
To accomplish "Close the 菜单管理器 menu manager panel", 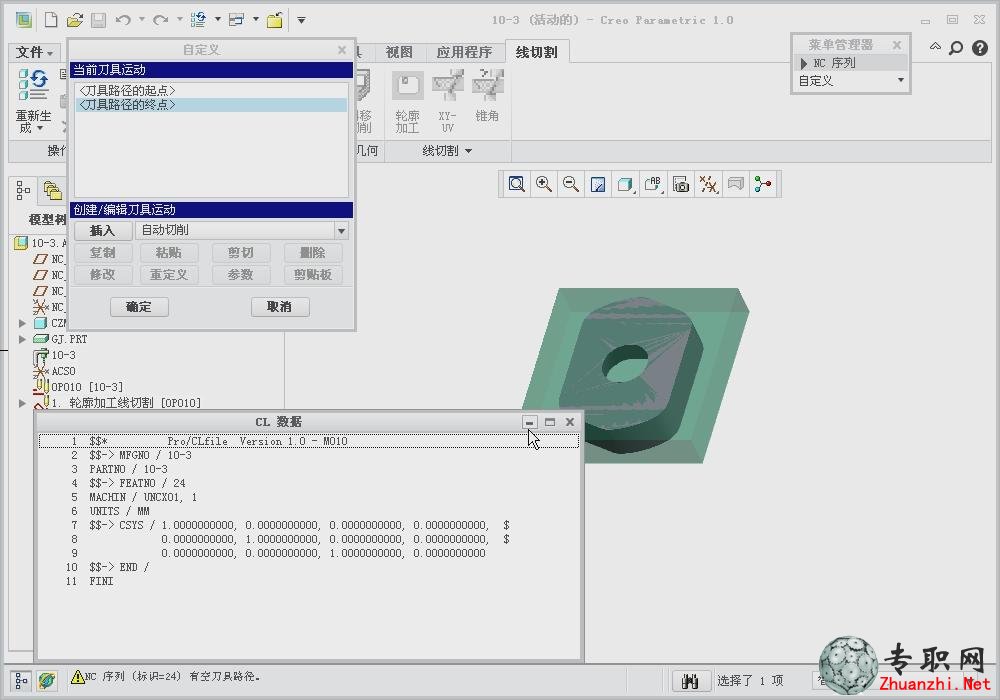I will [x=897, y=45].
